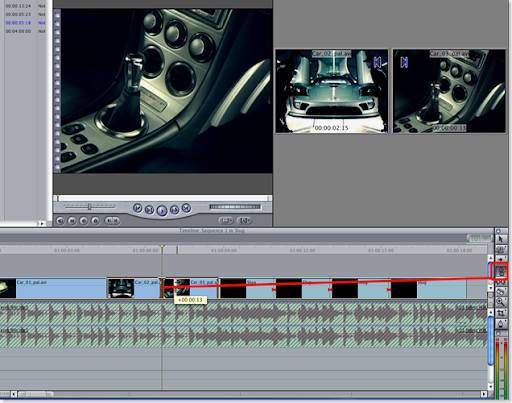Activate the Ripple edit tool
The image size is (512, 403).
pos(500,271)
